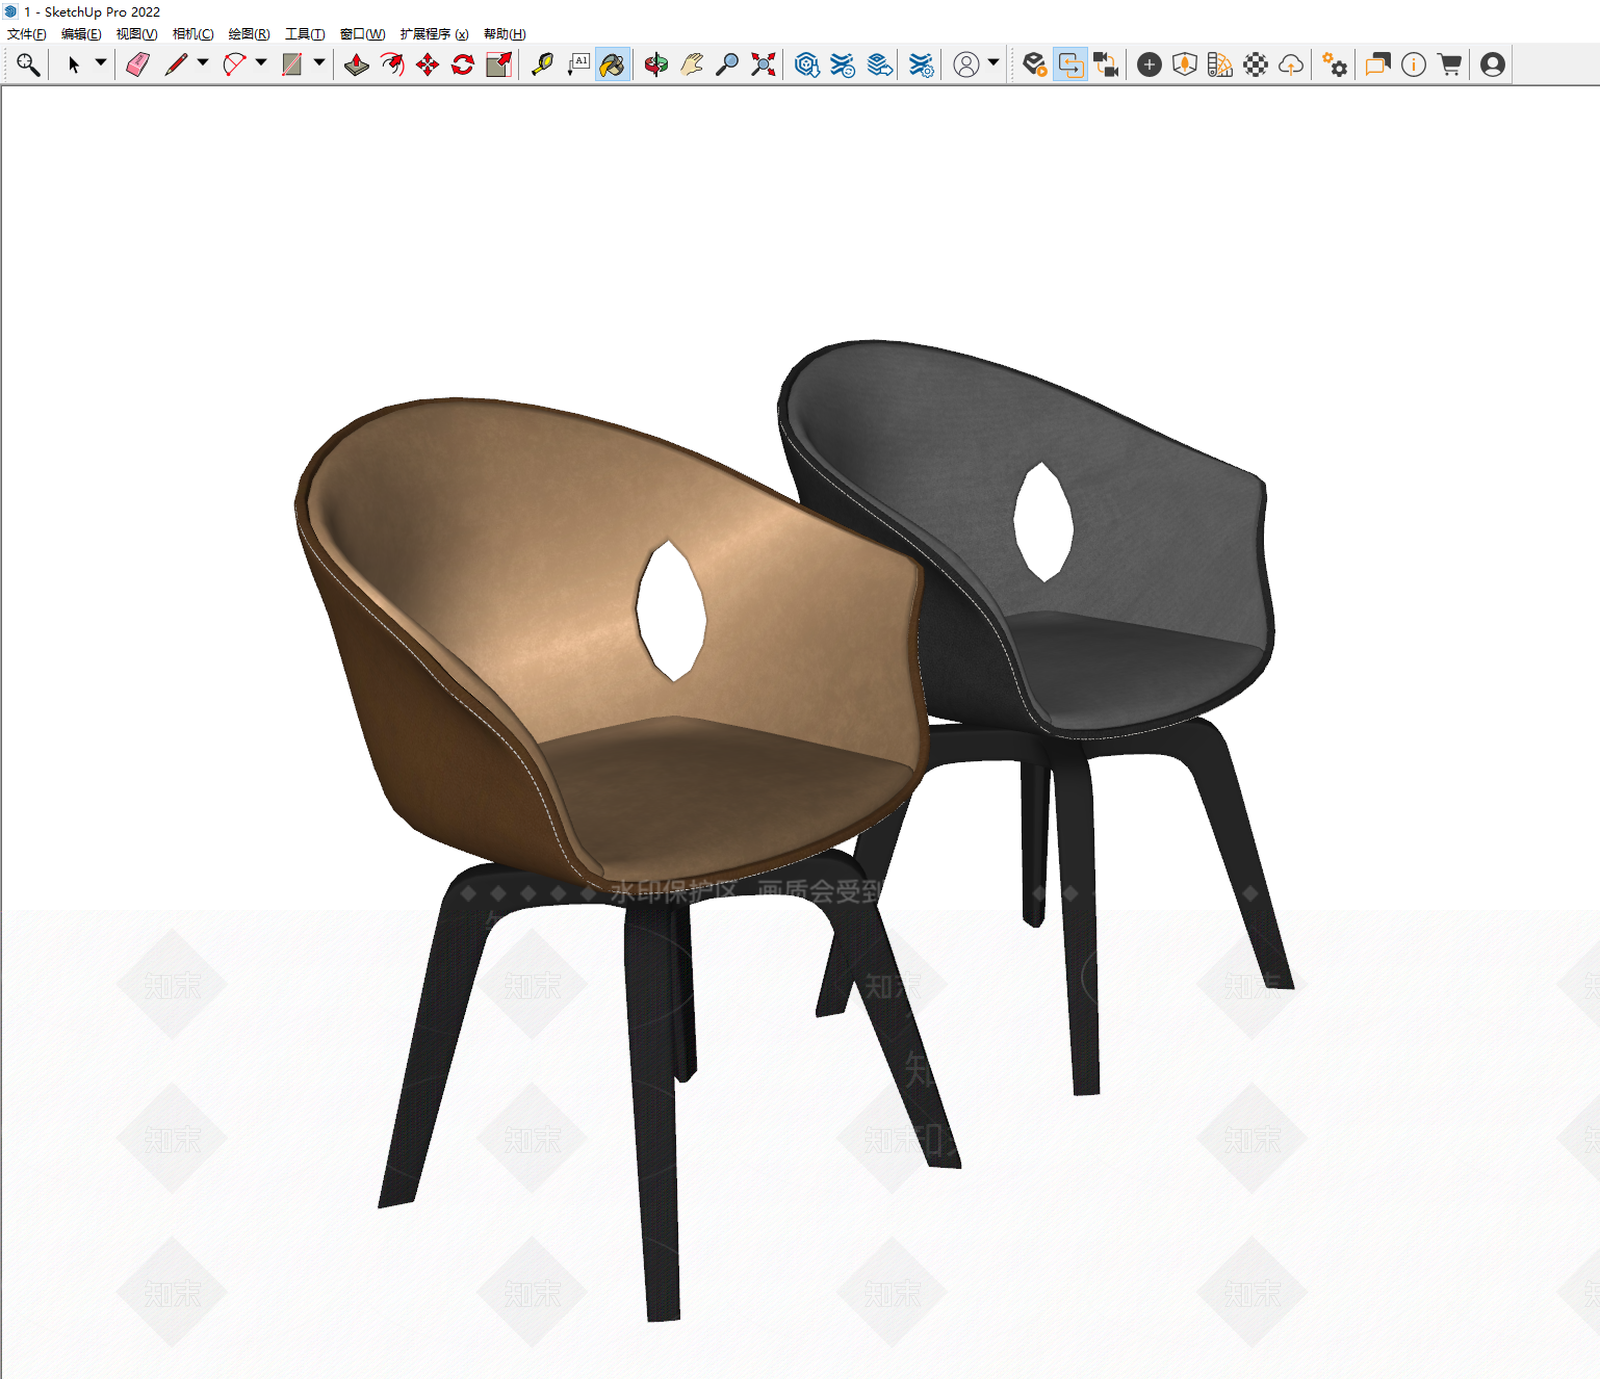Select the Rotate tool
The width and height of the screenshot is (1600, 1379).
tap(463, 65)
